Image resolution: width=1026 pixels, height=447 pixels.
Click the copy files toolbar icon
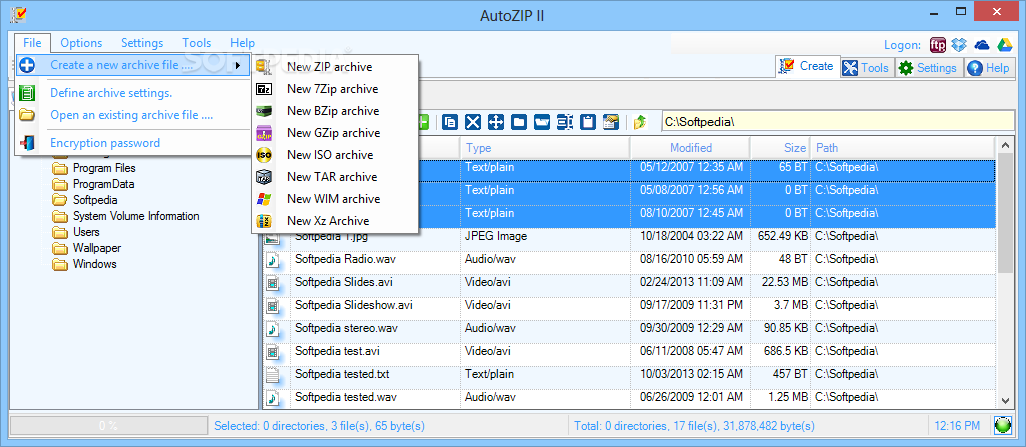pos(450,122)
